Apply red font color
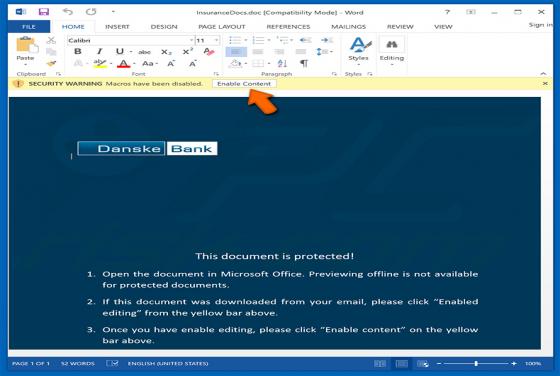The width and height of the screenshot is (560, 376). pos(124,64)
